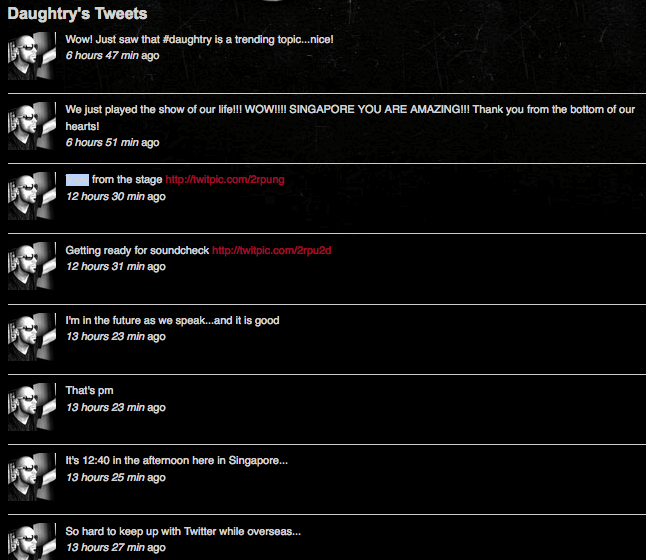This screenshot has height=560, width=646.
Task: Click the '13 hours 25 min ago' timestamp
Action: click(x=116, y=477)
